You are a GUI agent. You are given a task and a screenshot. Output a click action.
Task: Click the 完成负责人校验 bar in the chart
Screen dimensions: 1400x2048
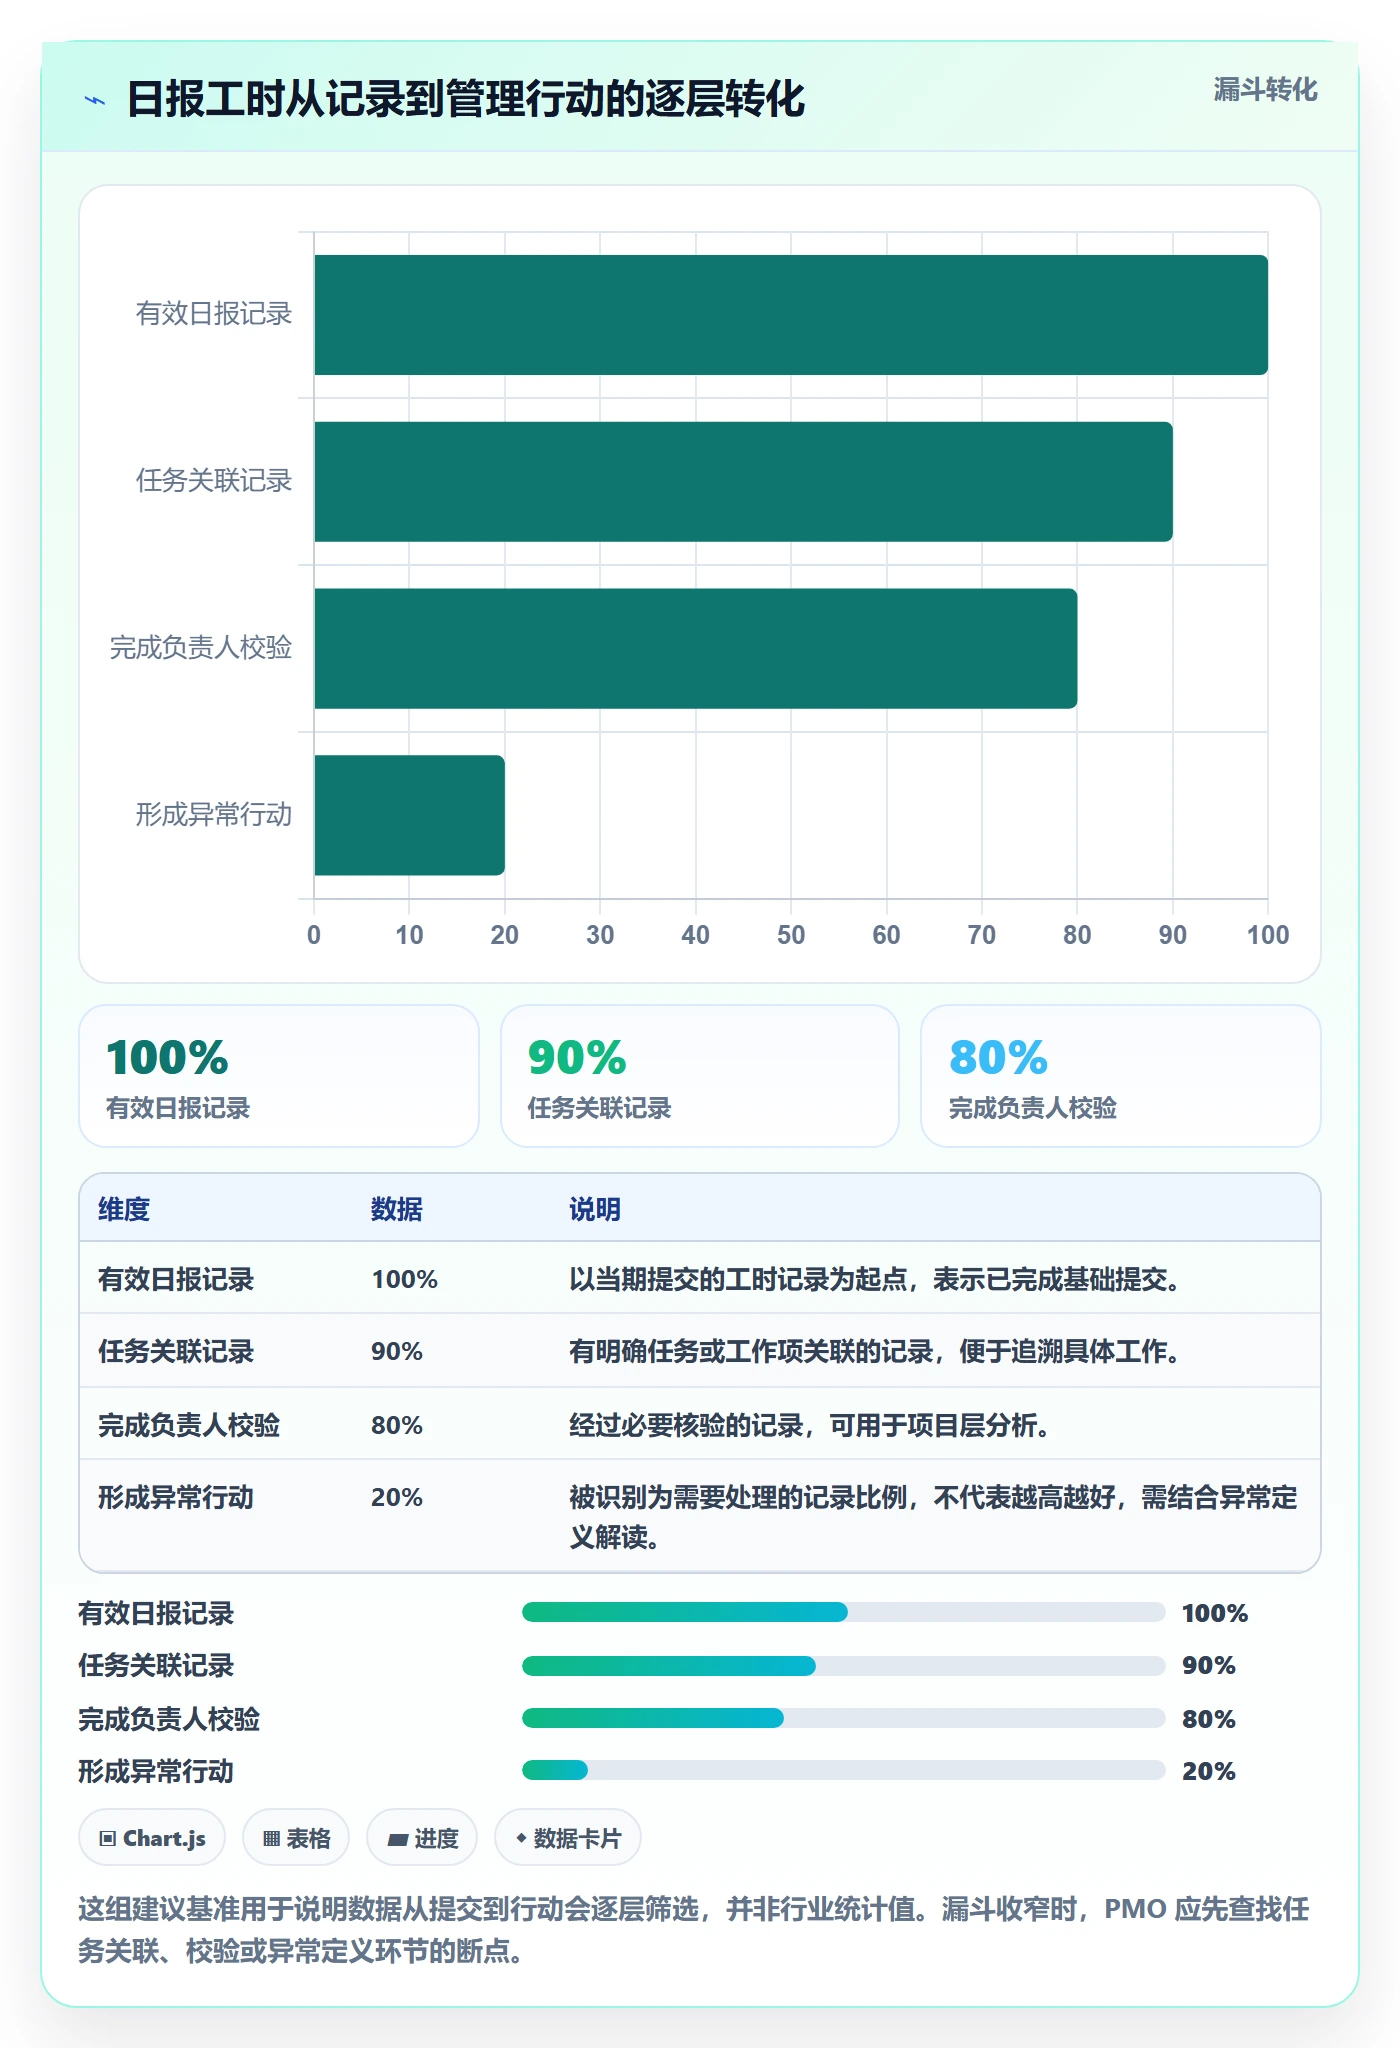(x=696, y=648)
